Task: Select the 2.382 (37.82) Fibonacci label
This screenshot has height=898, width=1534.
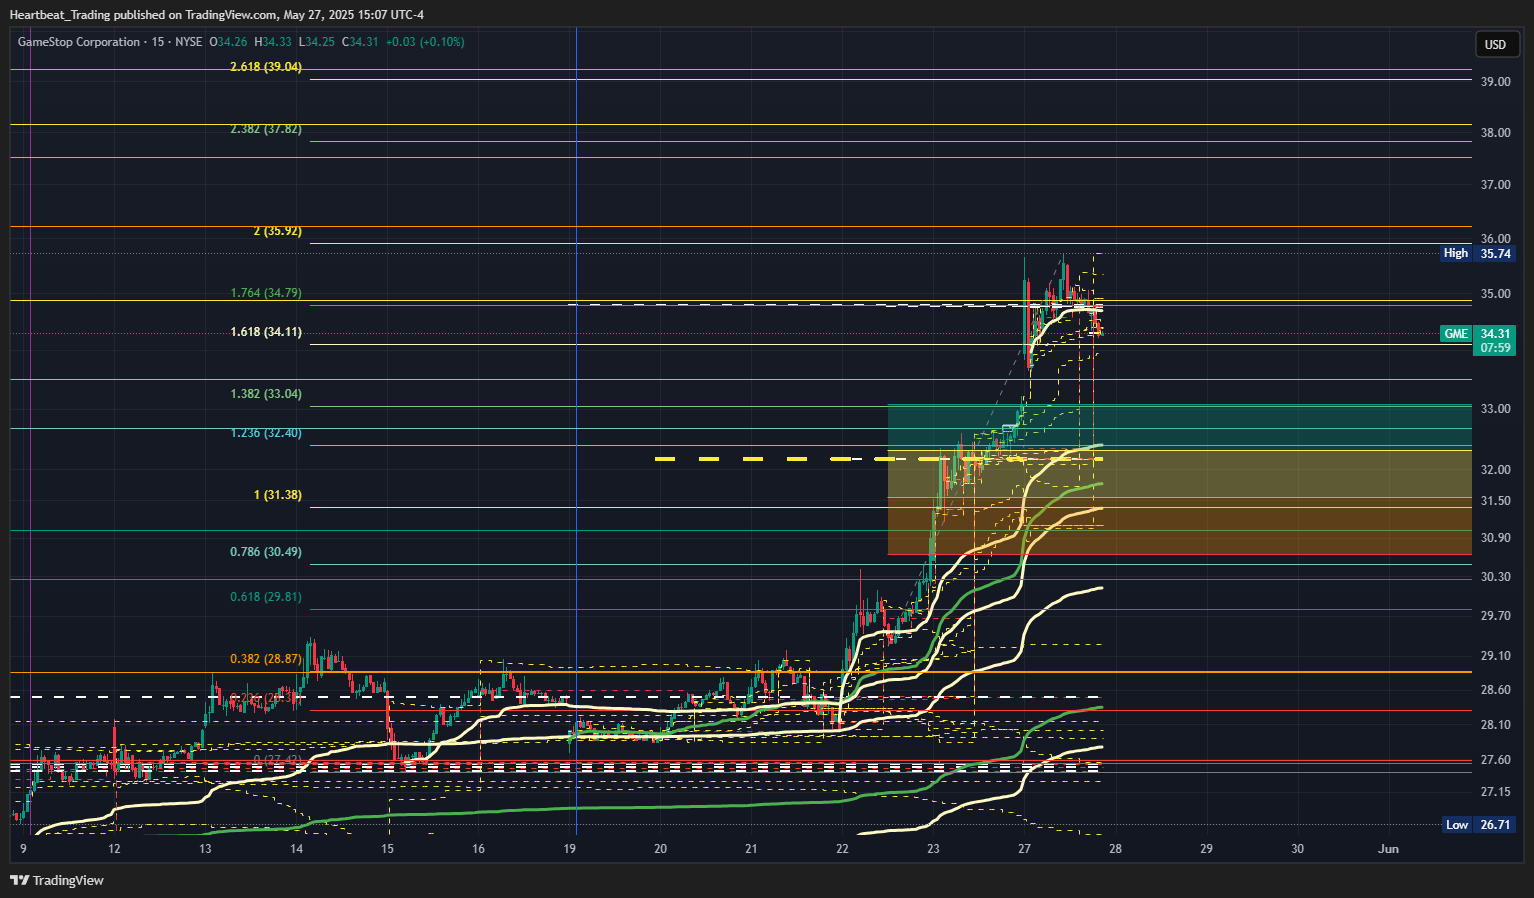Action: pyautogui.click(x=266, y=129)
